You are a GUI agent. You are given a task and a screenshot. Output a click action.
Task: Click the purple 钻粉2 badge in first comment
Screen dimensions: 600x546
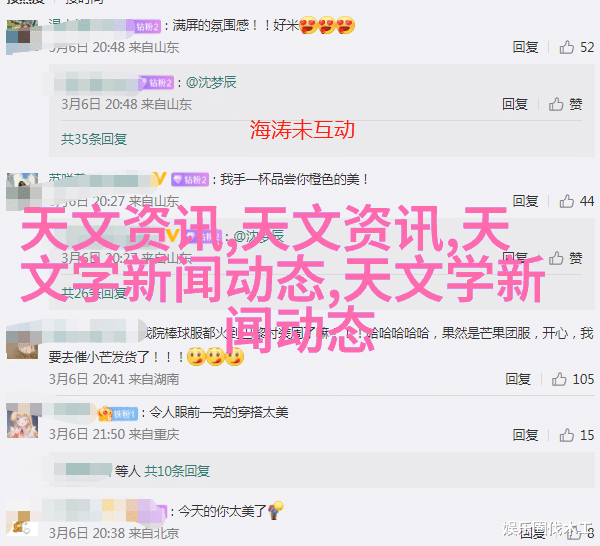(x=148, y=26)
